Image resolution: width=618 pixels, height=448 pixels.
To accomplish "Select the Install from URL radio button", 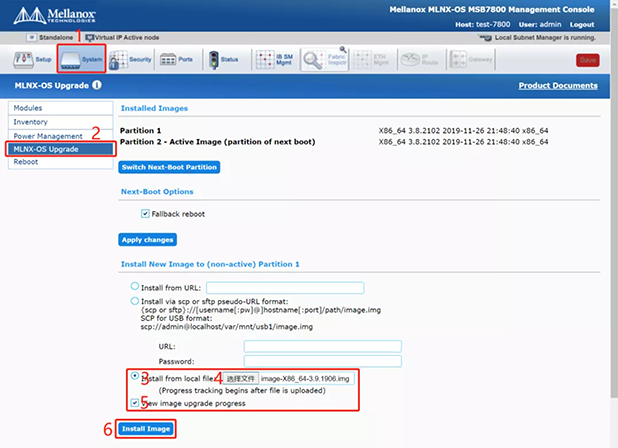I will point(135,286).
